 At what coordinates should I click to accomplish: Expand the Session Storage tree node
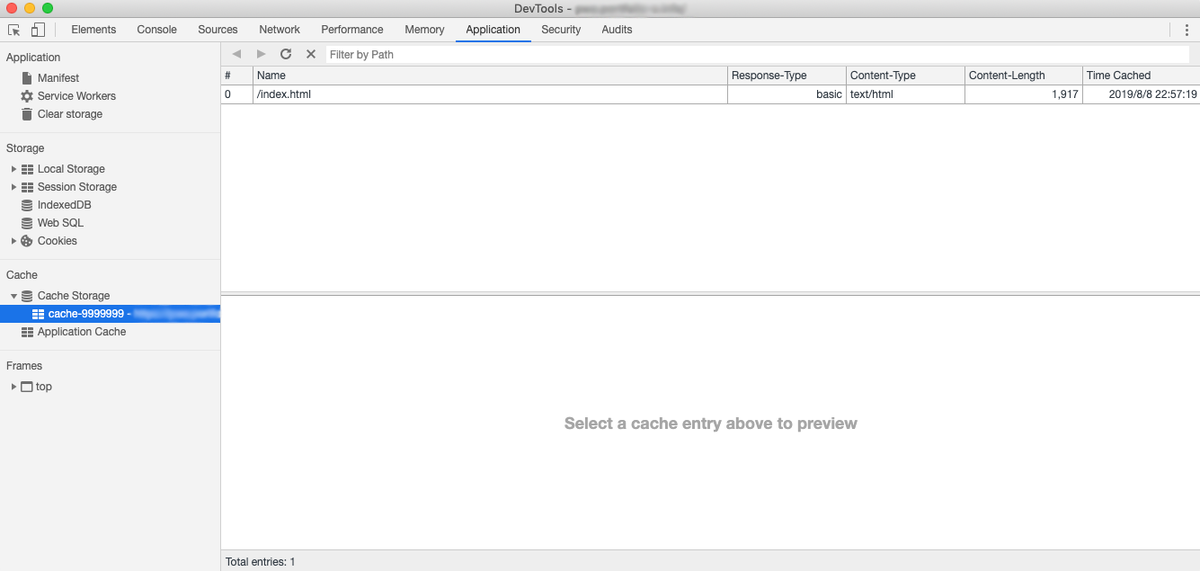(x=14, y=187)
